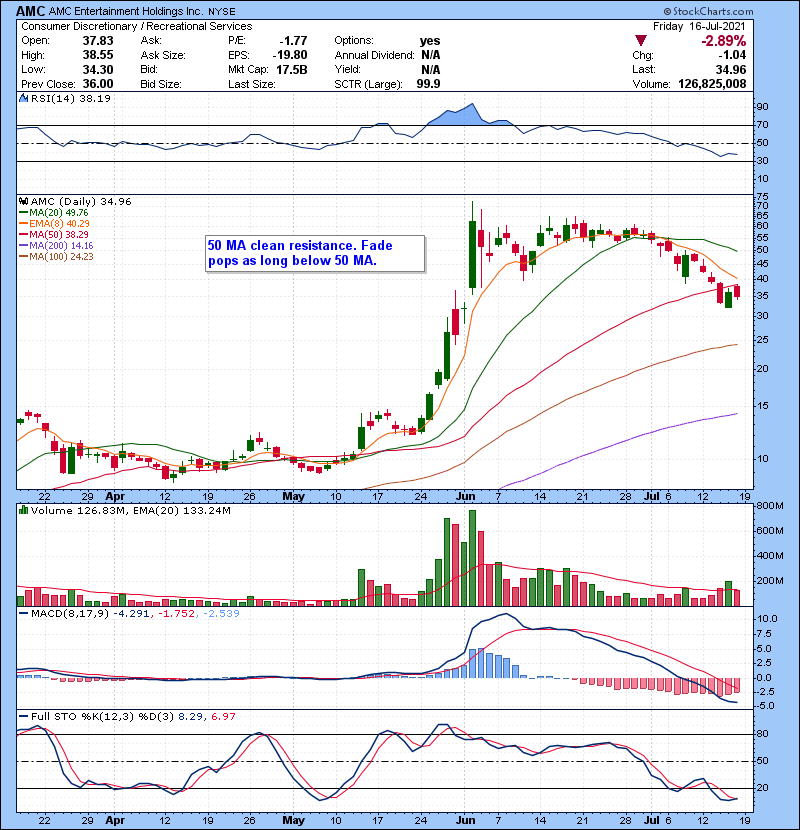
Task: Click the Options yes value
Action: coord(430,41)
